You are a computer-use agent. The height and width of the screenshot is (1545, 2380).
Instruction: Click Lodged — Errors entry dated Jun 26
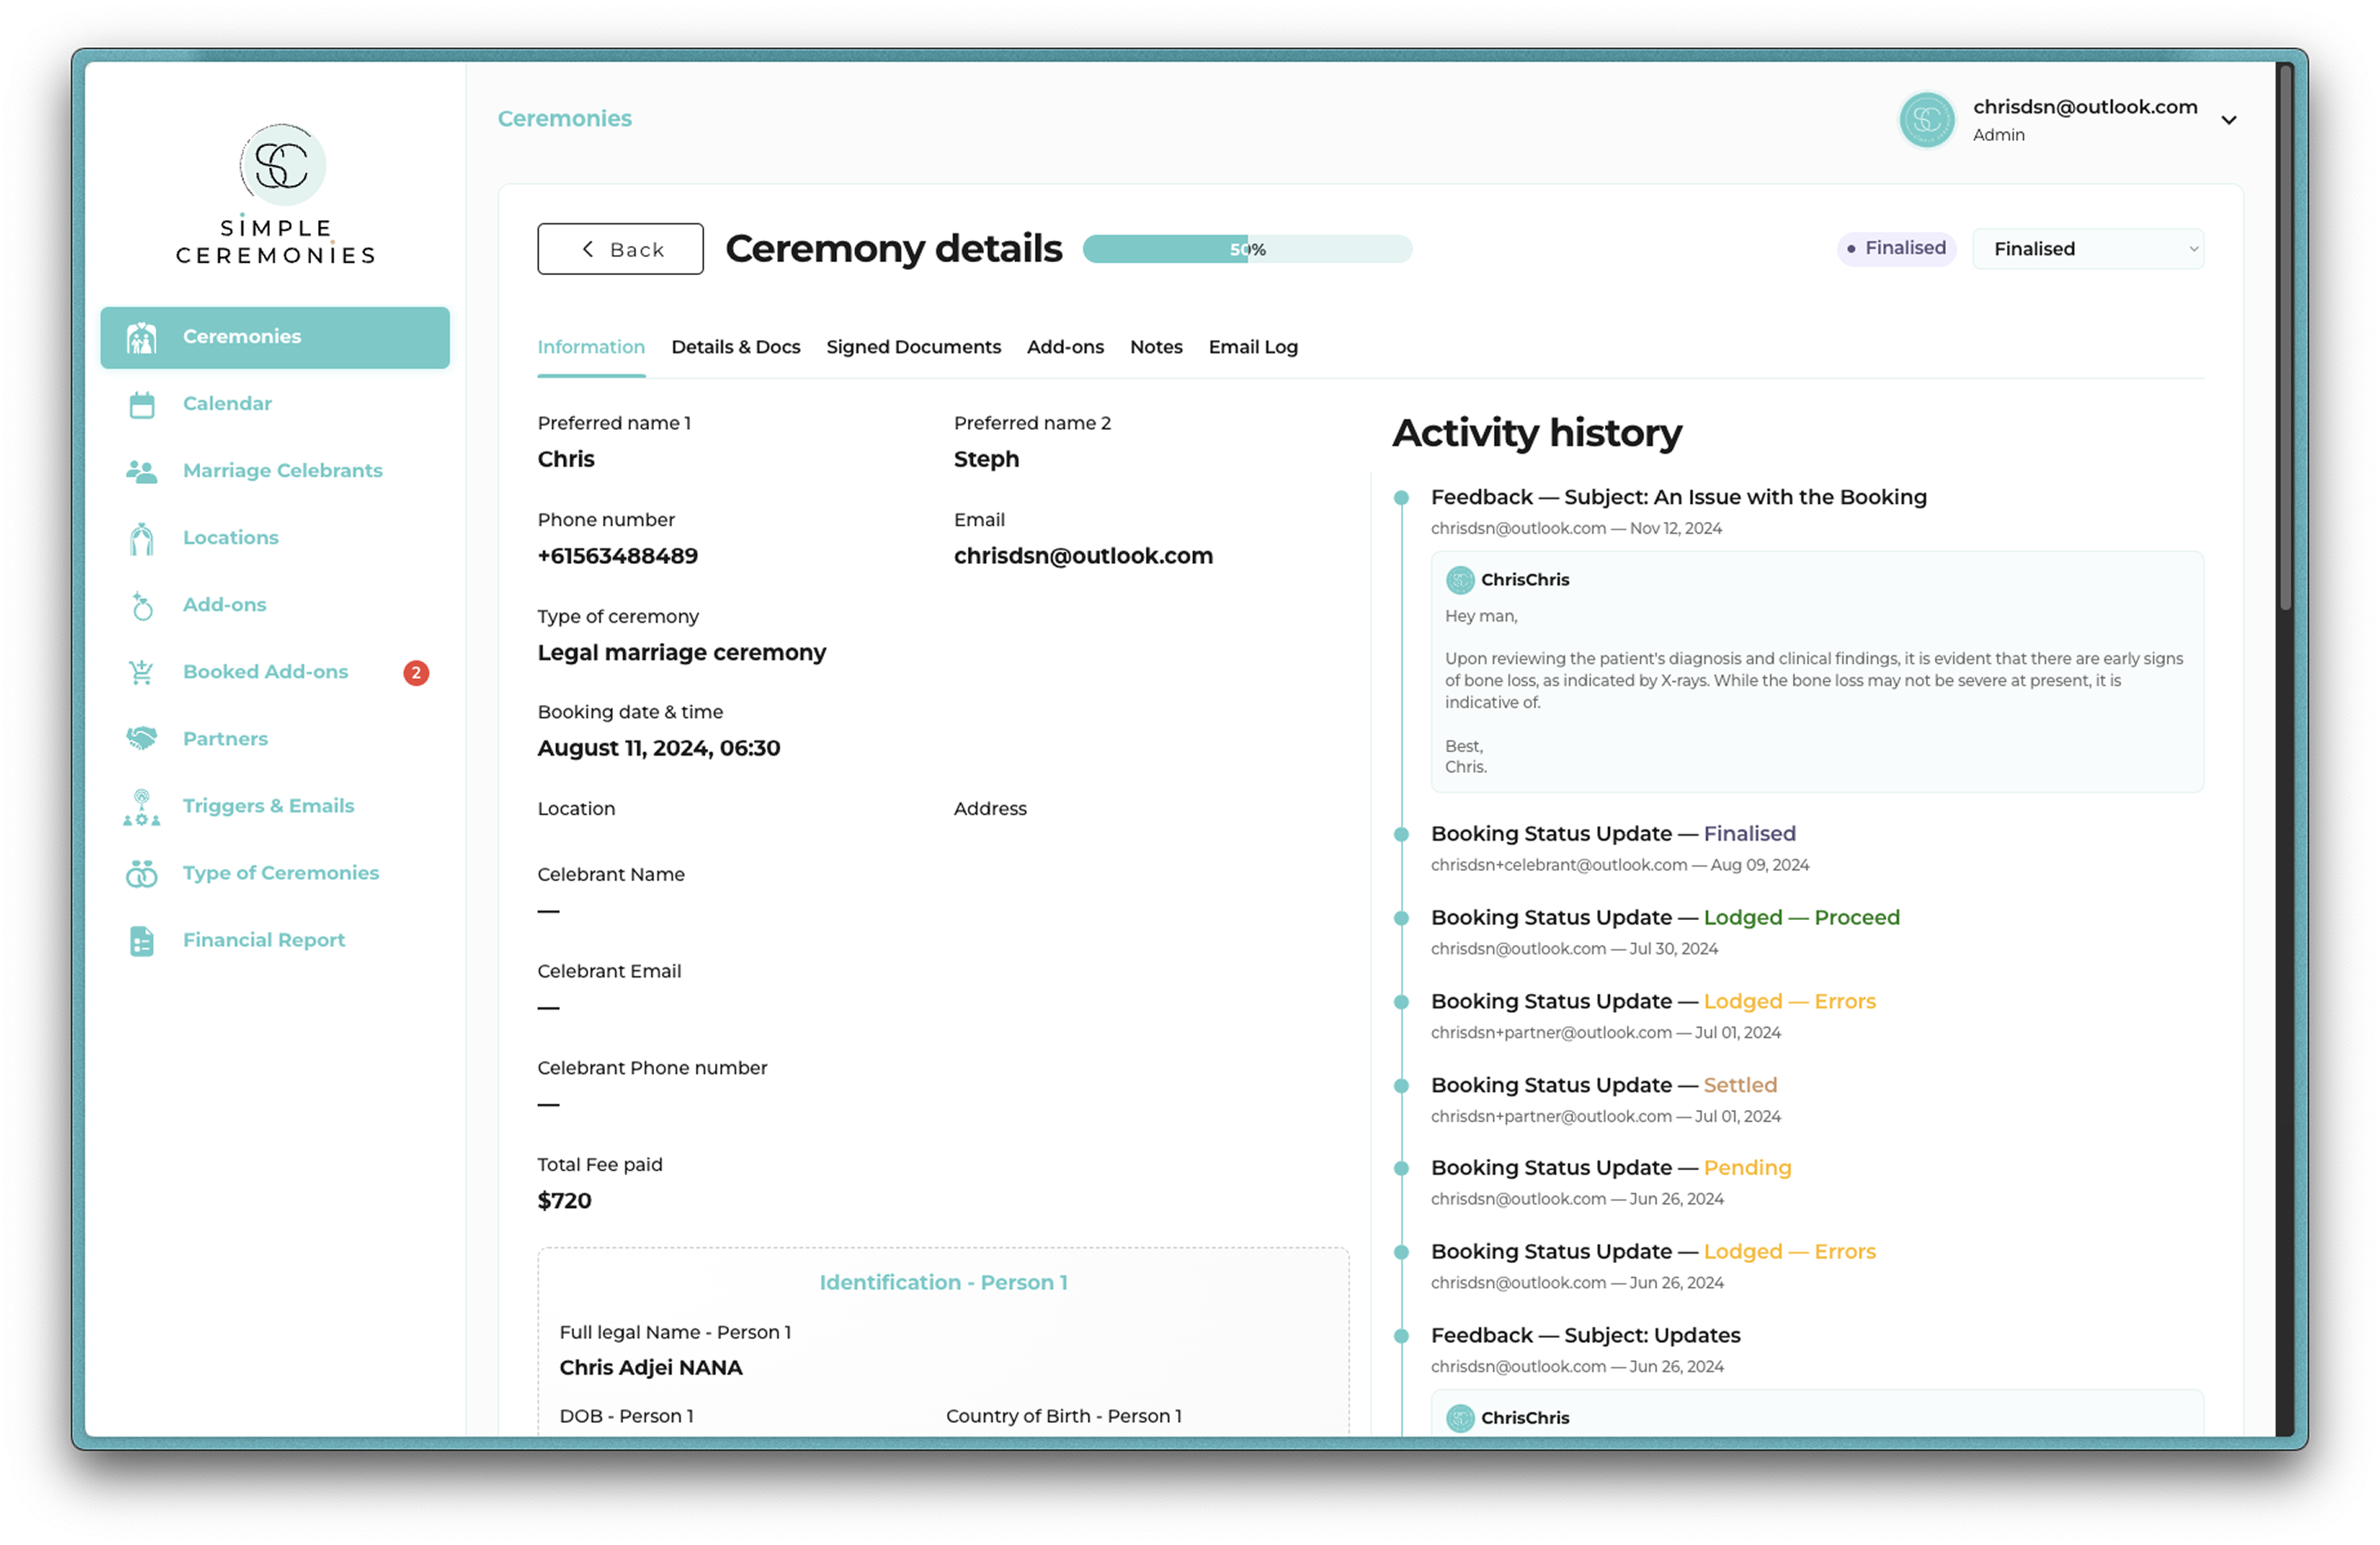pos(1653,1252)
